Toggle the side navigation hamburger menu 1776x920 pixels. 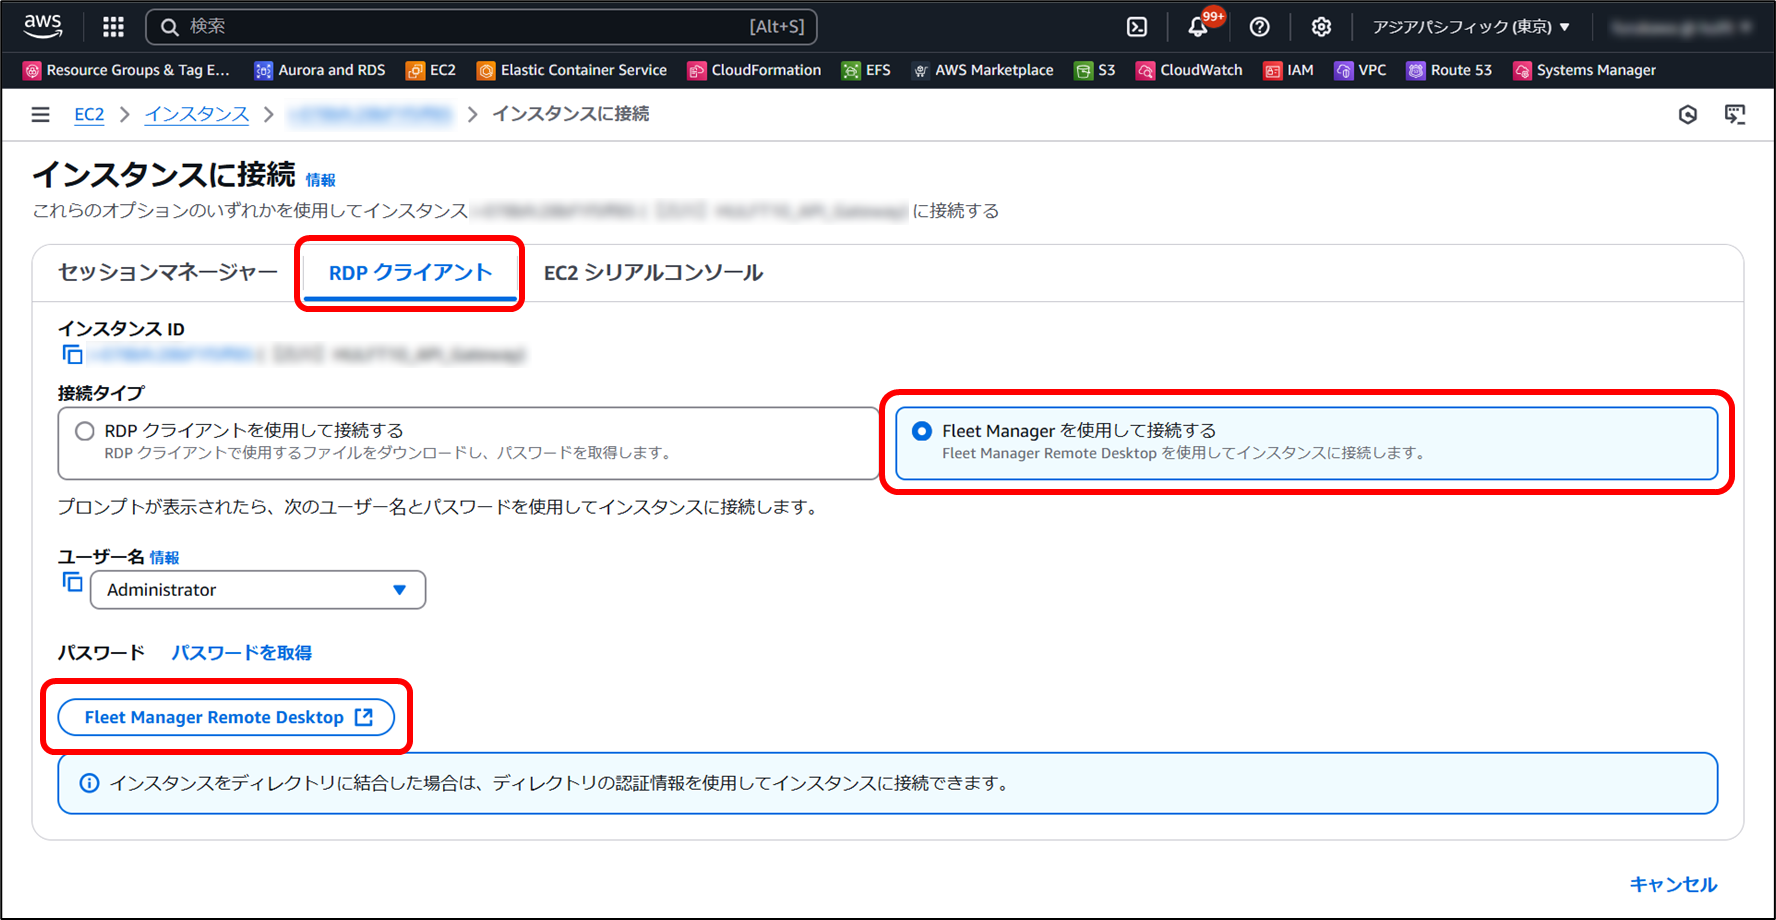[40, 114]
